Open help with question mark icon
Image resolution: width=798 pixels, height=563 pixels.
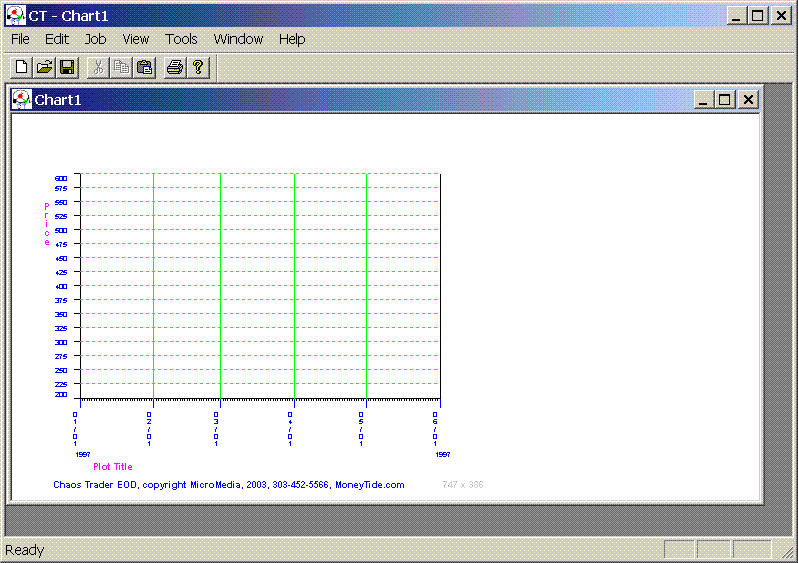pos(198,67)
